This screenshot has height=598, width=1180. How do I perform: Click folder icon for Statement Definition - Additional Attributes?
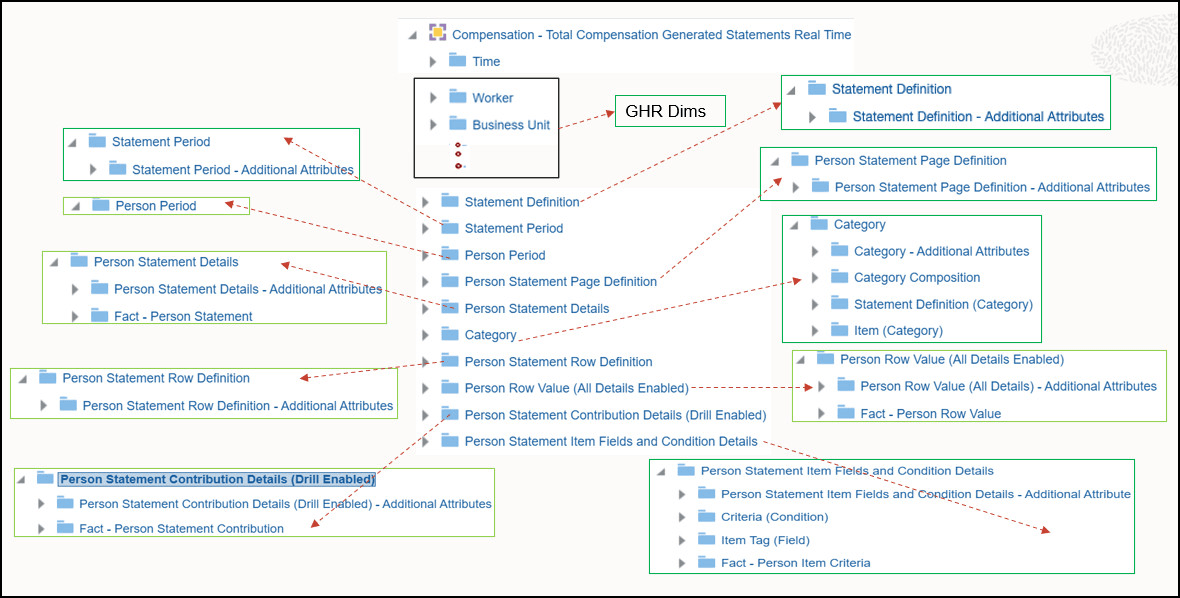point(838,116)
